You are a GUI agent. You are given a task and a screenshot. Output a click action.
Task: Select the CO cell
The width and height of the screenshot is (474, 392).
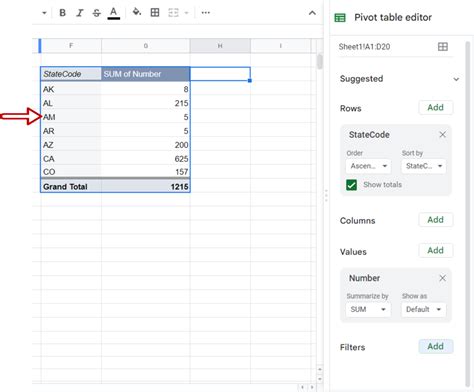pyautogui.click(x=71, y=172)
